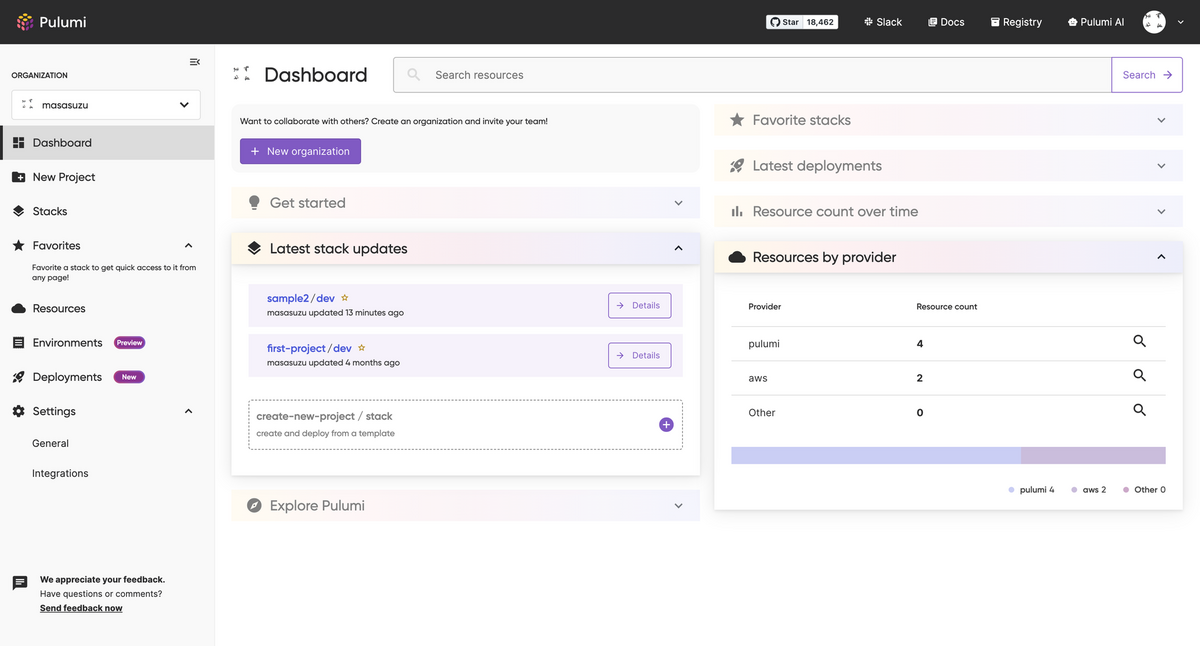Click the Settings gear icon in sidebar
This screenshot has width=1200, height=646.
pos(18,411)
